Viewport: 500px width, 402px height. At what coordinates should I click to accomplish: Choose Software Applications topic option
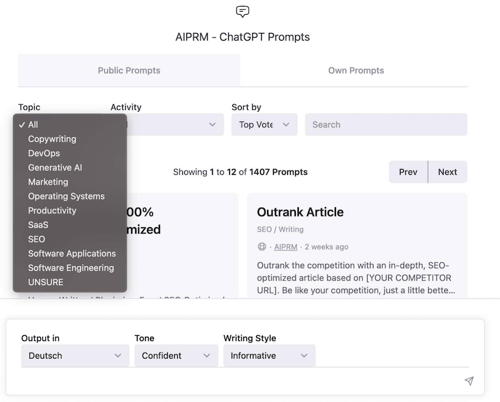click(70, 254)
